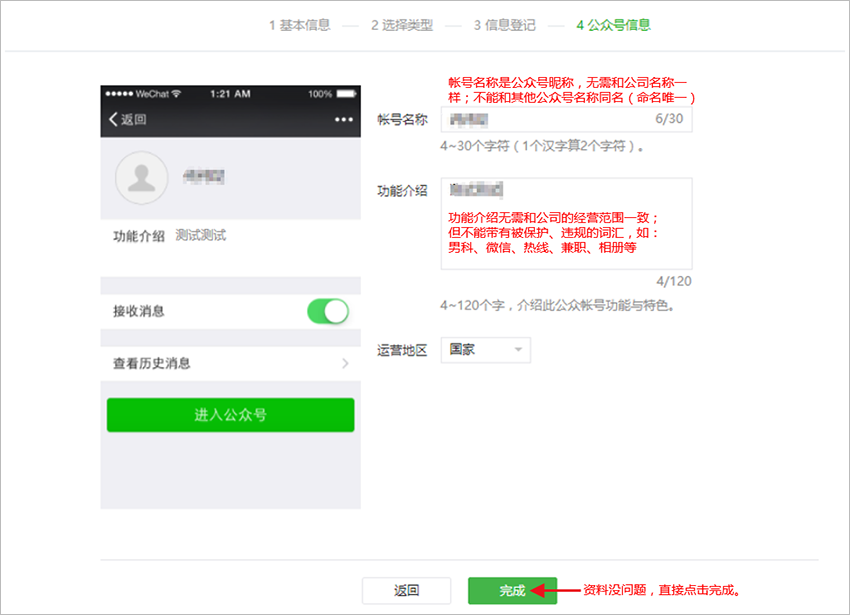Viewport: 850px width, 615px height.
Task: Click the back arrow in the phone preview
Action: (113, 117)
